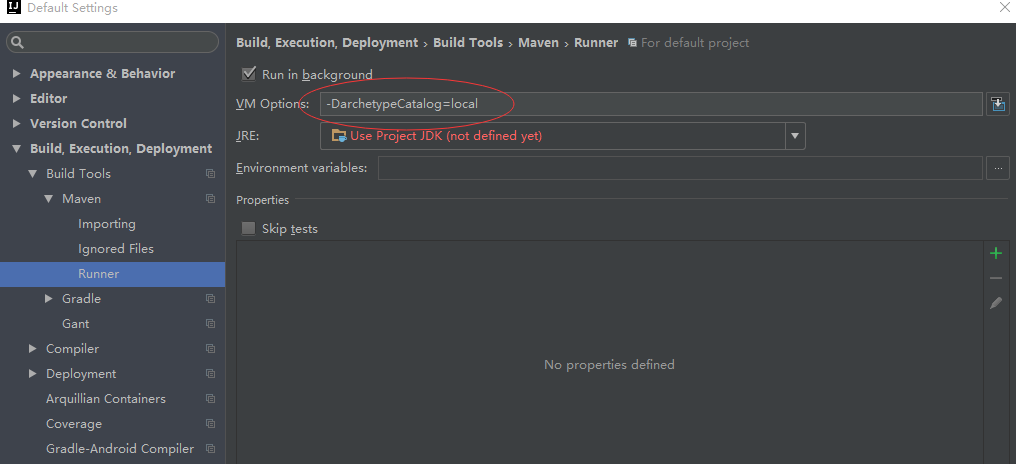Click the project-level icon beside Gradle-Android Compiler
This screenshot has height=464, width=1016.
(210, 448)
